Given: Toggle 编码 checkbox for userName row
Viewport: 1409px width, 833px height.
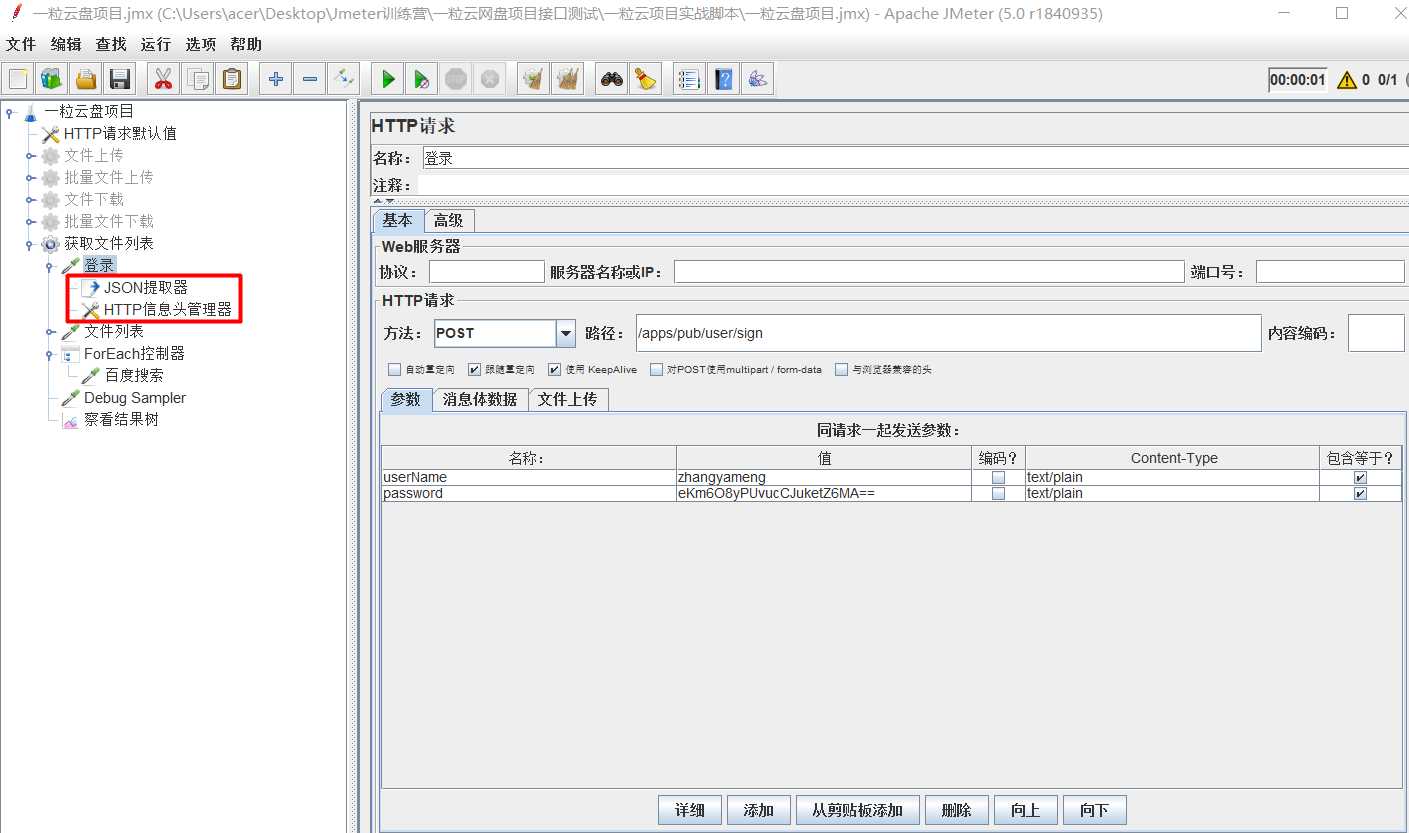Looking at the screenshot, I should click(x=998, y=478).
